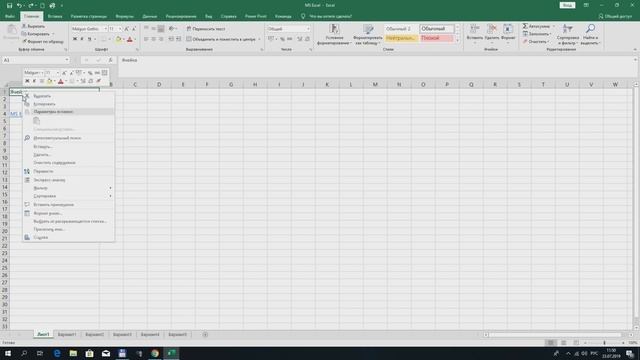The height and width of the screenshot is (360, 640).
Task: Toggle italic in the floating mini toolbar
Action: point(34,81)
